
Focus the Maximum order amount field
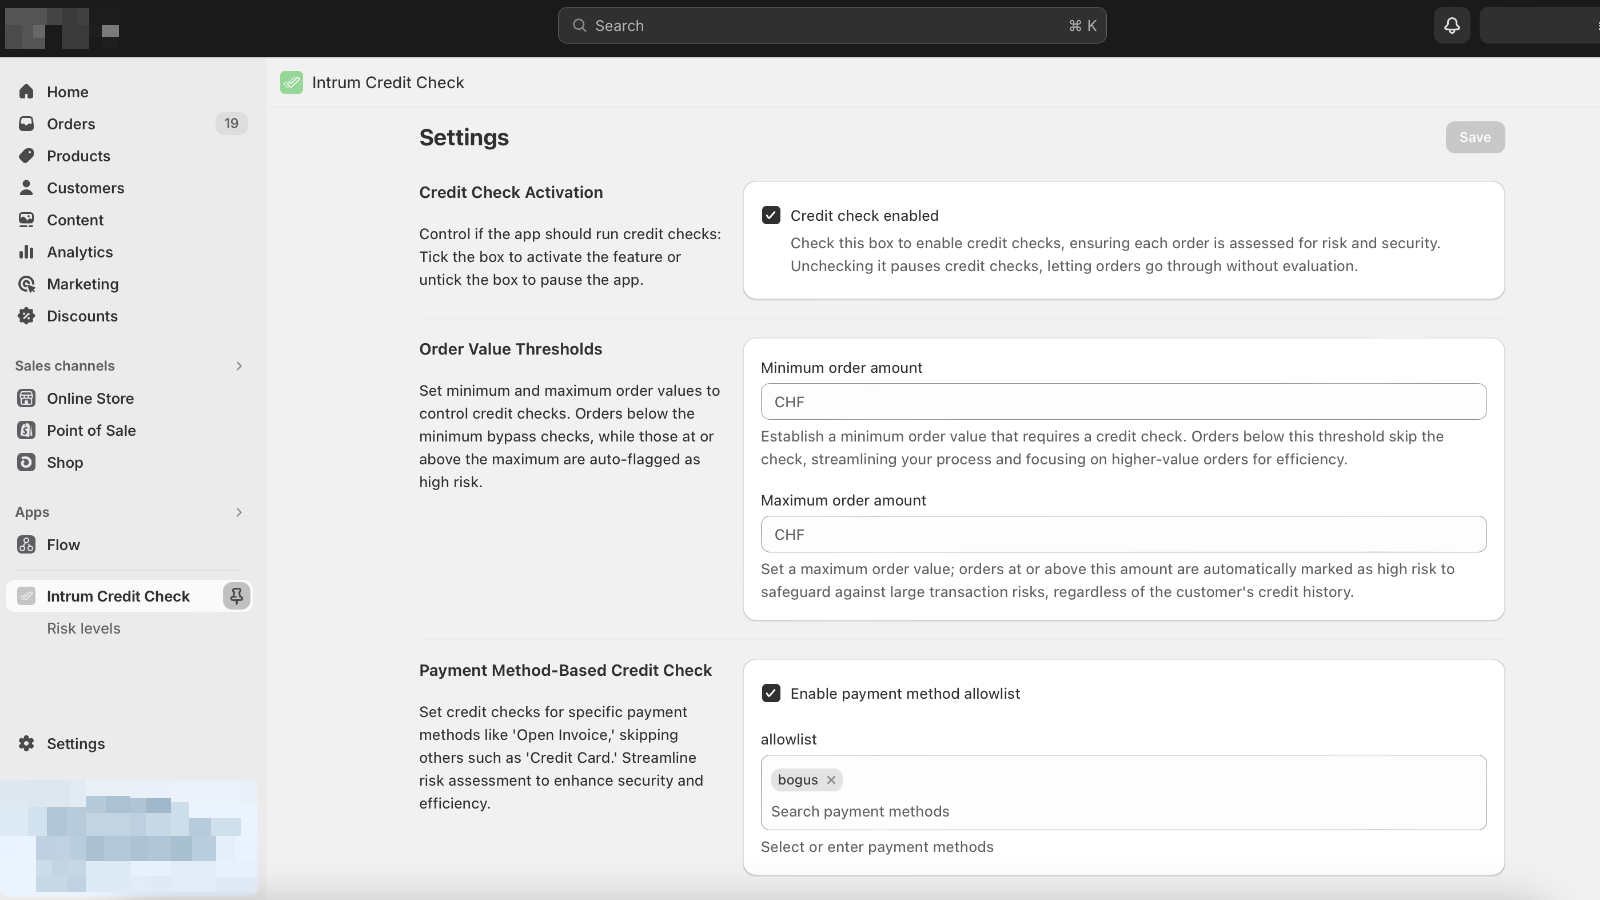[x=1123, y=535]
